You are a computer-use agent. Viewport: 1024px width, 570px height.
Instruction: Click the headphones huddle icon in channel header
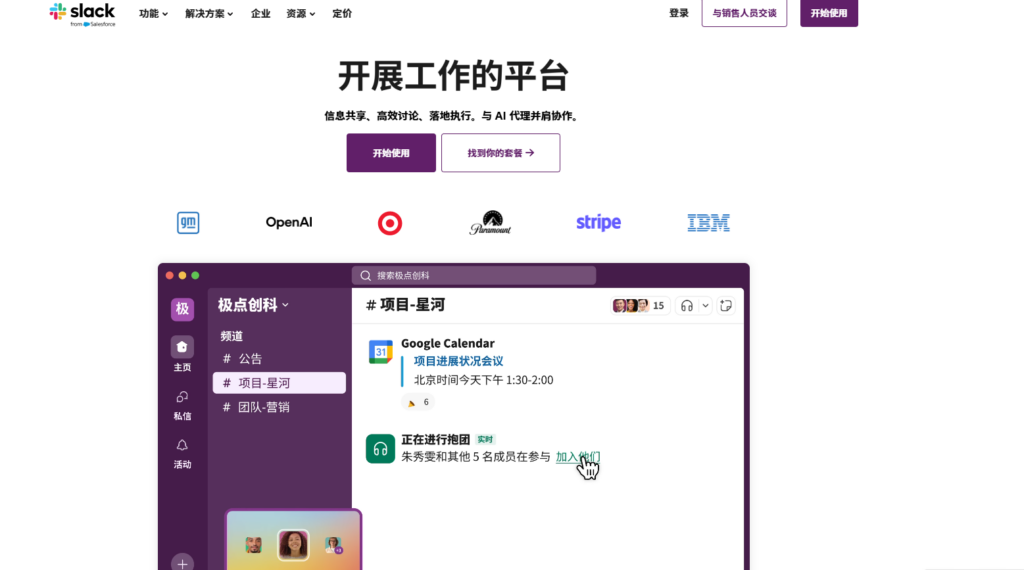687,306
